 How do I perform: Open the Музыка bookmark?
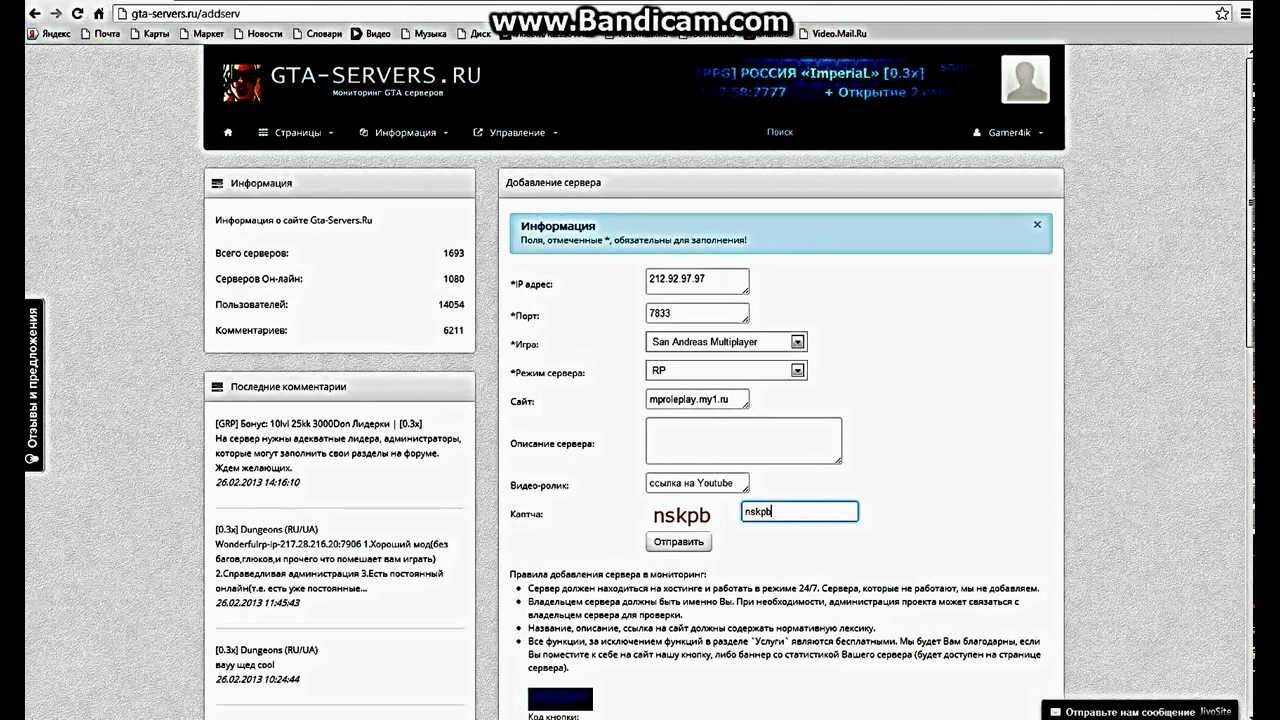point(423,34)
